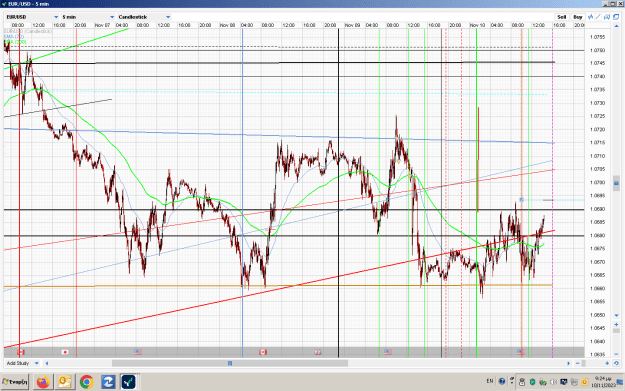Image resolution: width=625 pixels, height=391 pixels.
Task: Click the blue price alert marker near 1.0695
Action: pos(521,199)
